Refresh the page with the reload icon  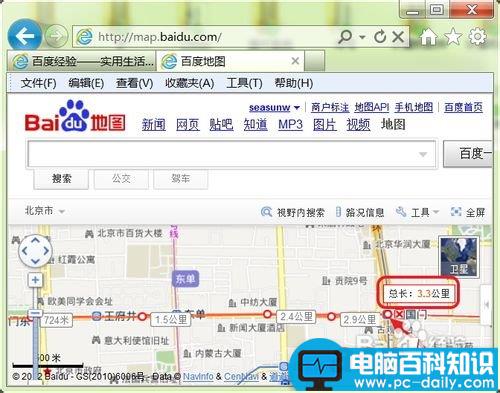380,36
